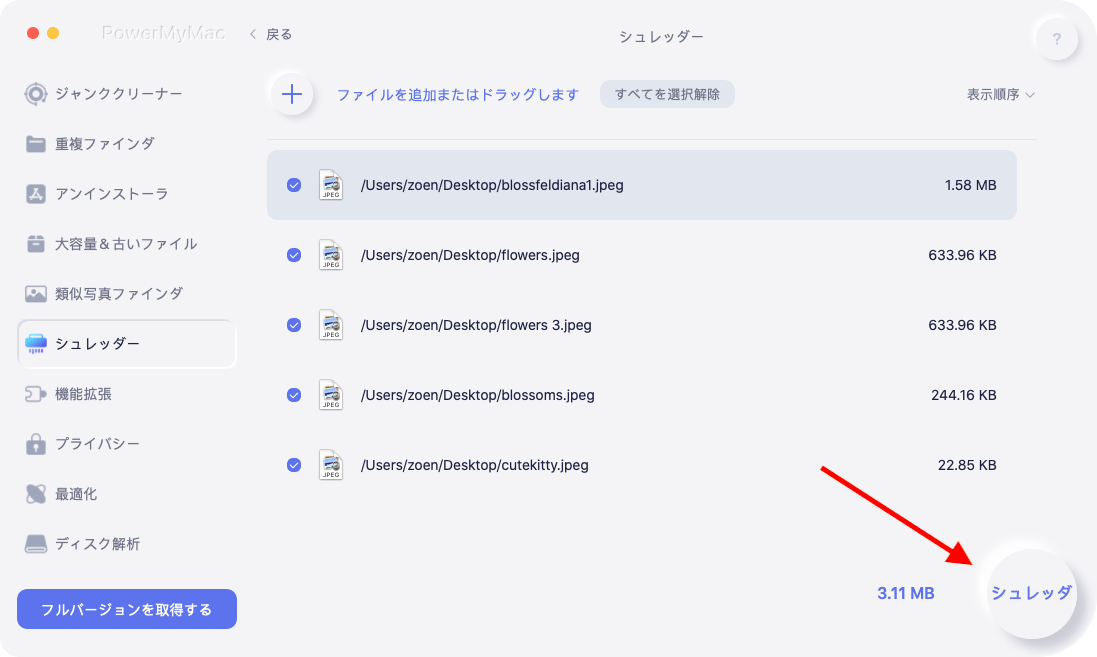The width and height of the screenshot is (1097, 657).
Task: Select the /Users/zoen/Desktop/flowers.jpeg path
Action: 470,255
